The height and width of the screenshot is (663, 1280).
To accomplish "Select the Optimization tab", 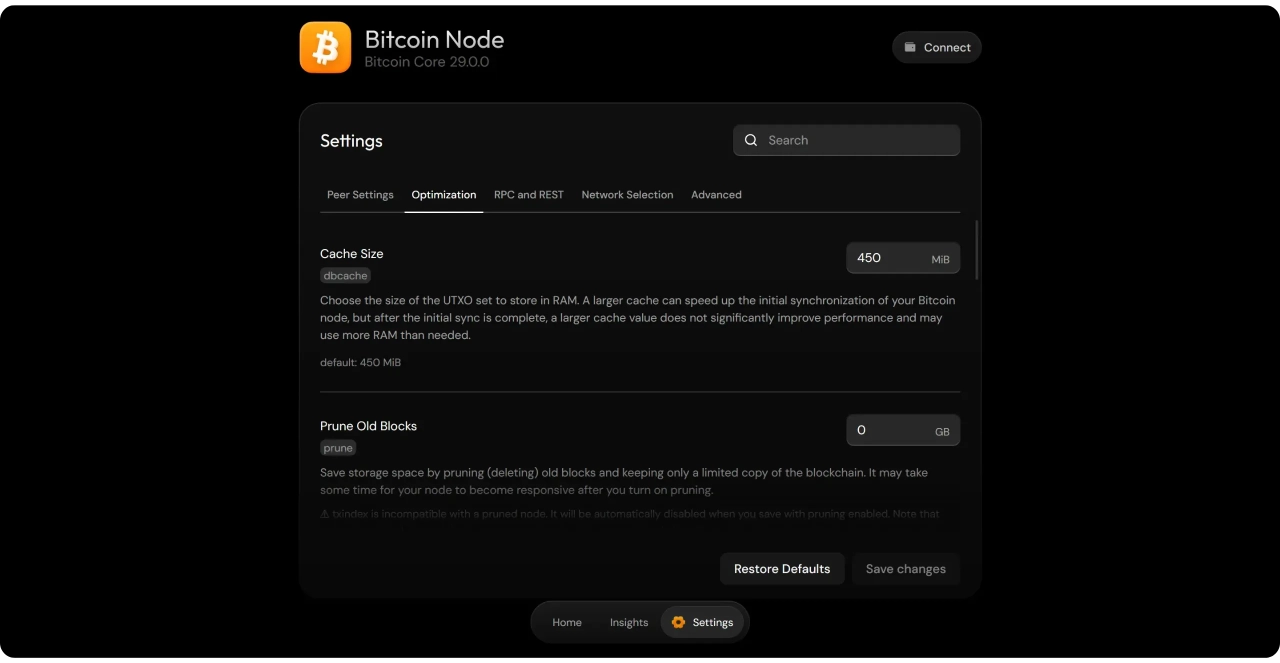I will point(443,195).
